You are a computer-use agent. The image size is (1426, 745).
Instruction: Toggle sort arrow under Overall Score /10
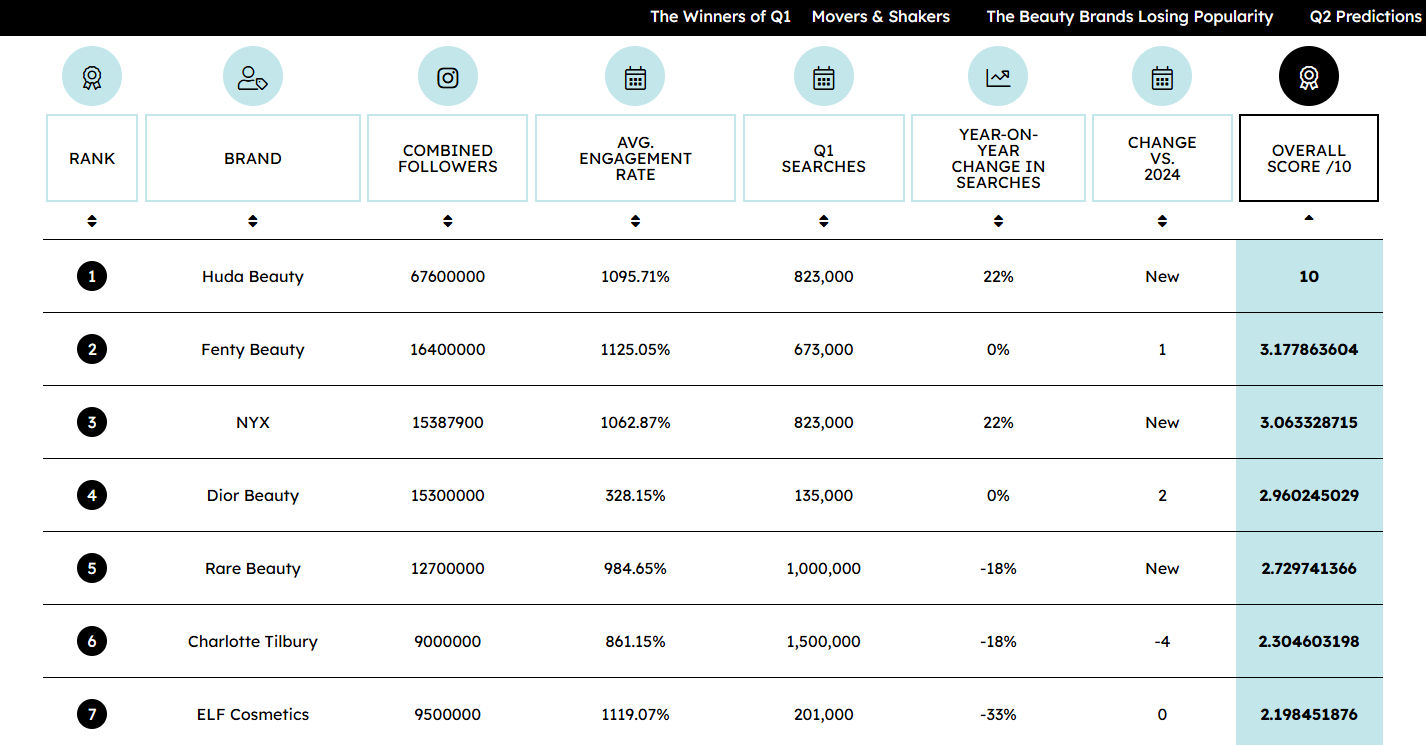[1309, 218]
